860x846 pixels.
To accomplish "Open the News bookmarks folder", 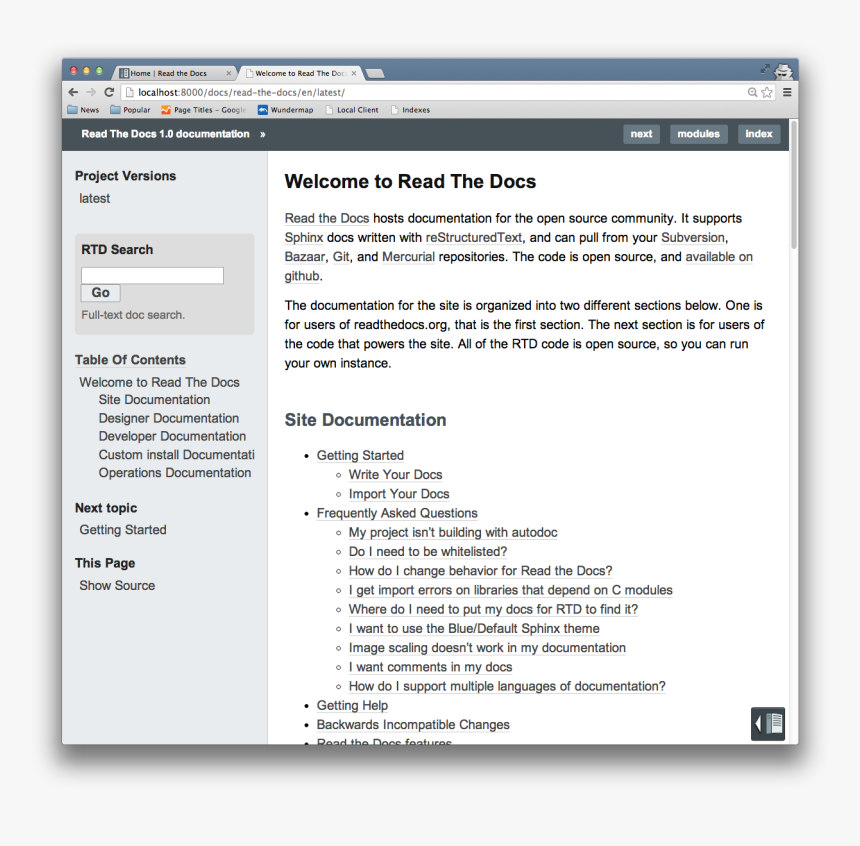I will point(83,110).
